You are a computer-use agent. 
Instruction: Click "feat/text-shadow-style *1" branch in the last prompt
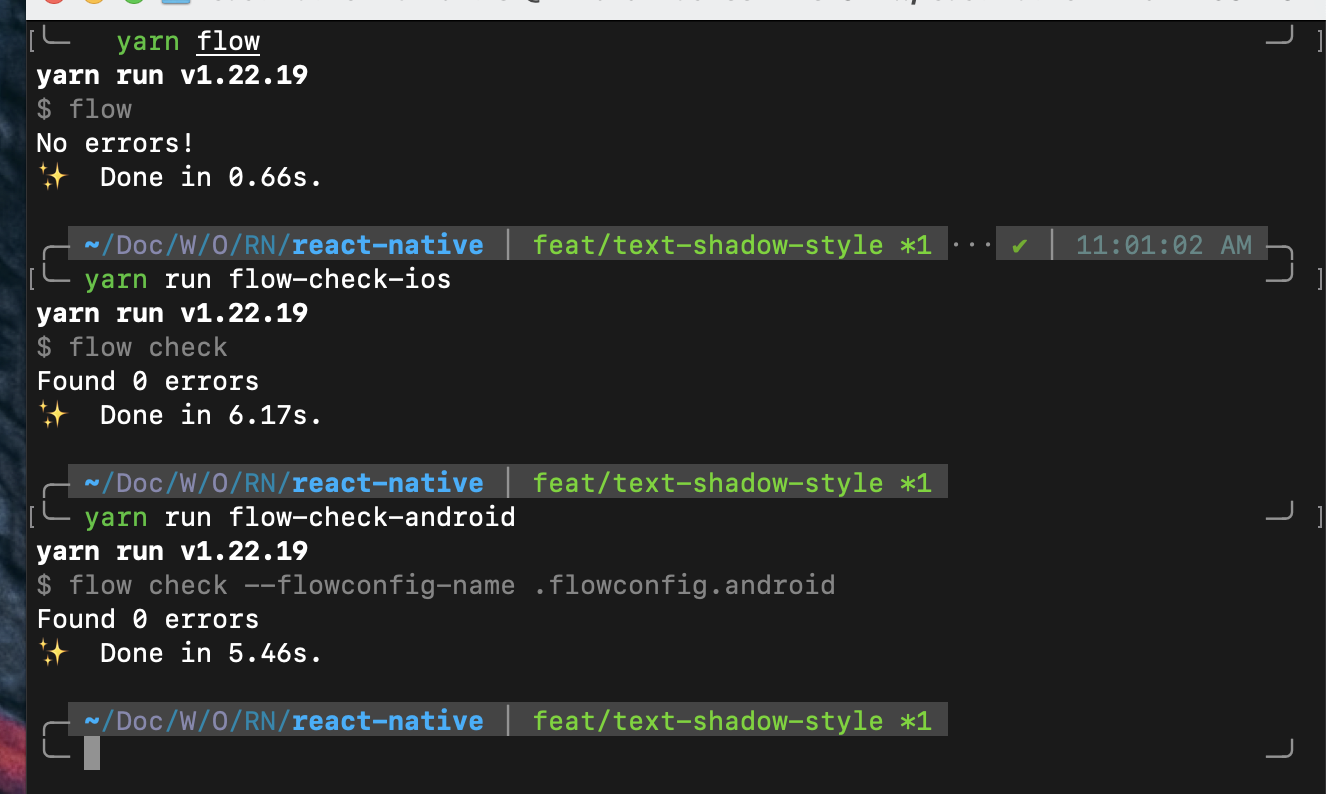click(x=732, y=721)
